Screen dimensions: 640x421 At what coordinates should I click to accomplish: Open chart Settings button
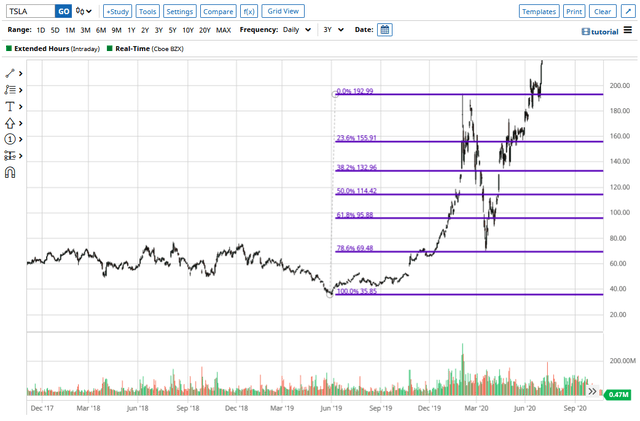[x=180, y=11]
